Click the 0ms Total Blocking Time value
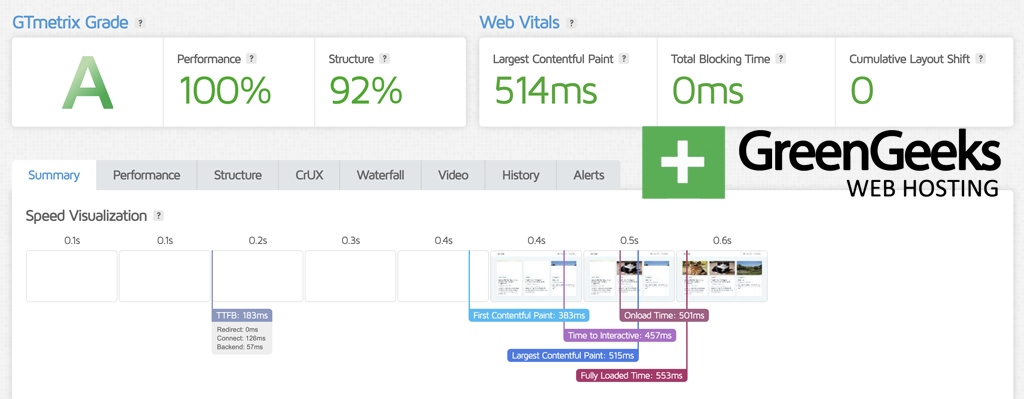Image resolution: width=1024 pixels, height=399 pixels. (x=708, y=91)
